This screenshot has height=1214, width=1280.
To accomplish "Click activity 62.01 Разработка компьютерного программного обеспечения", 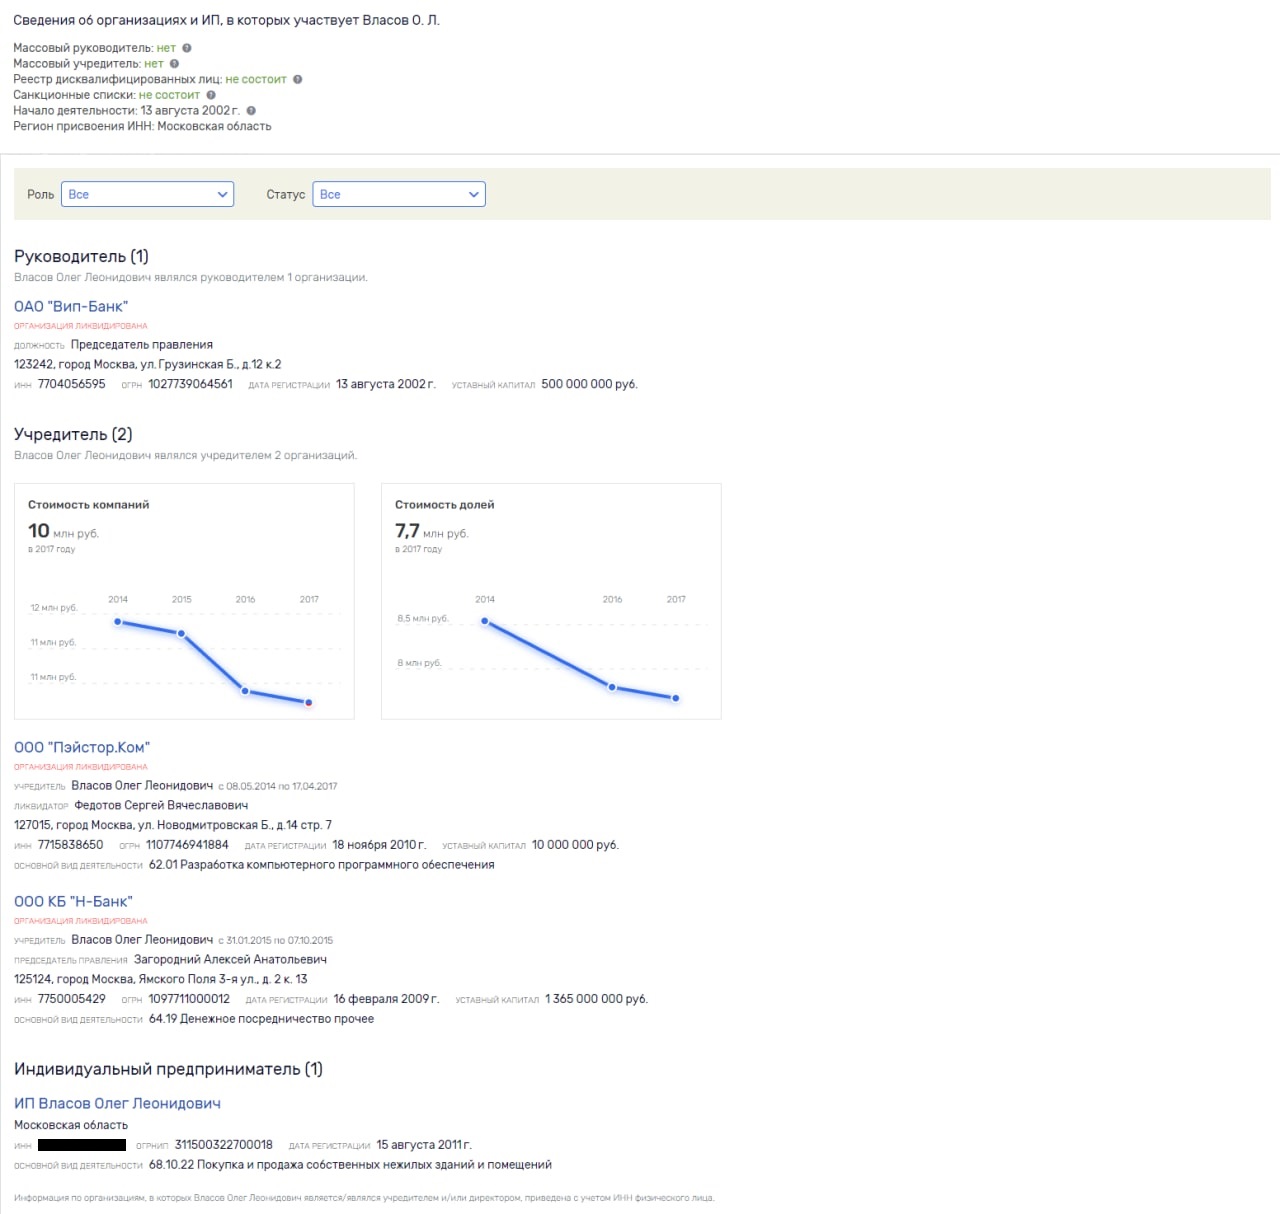I will (x=322, y=865).
